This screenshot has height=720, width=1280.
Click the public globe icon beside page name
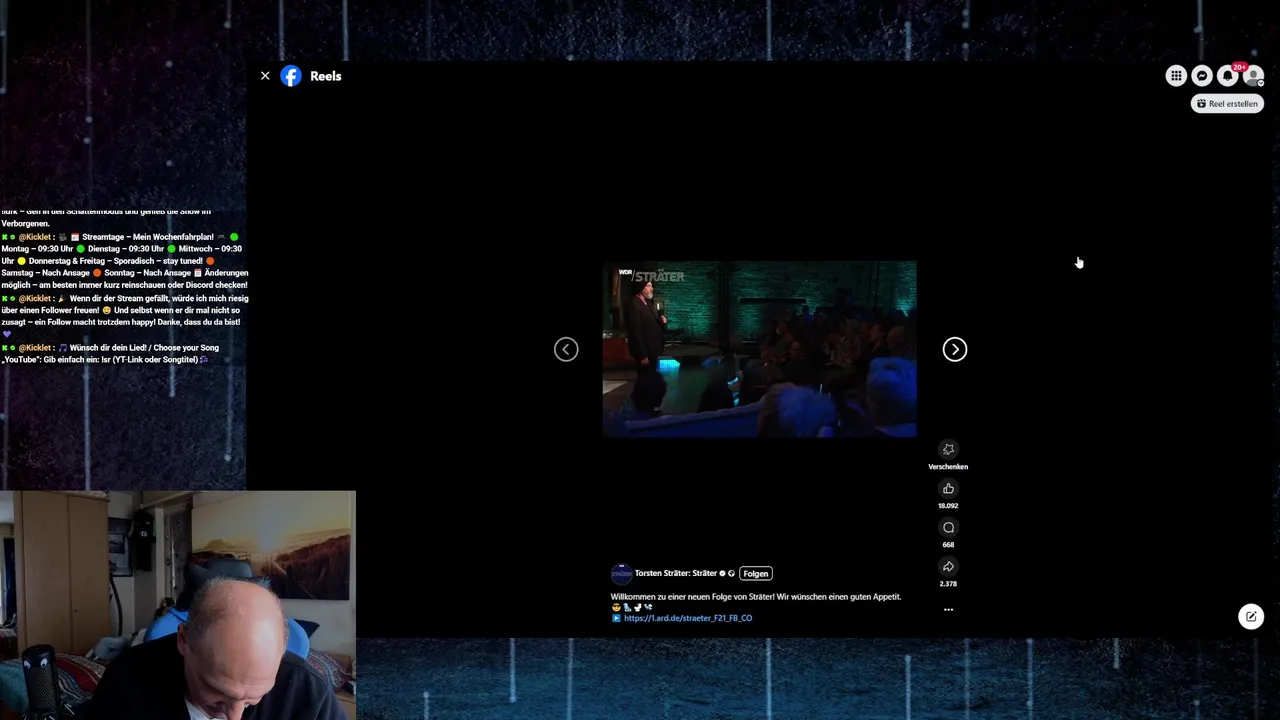pyautogui.click(x=732, y=574)
